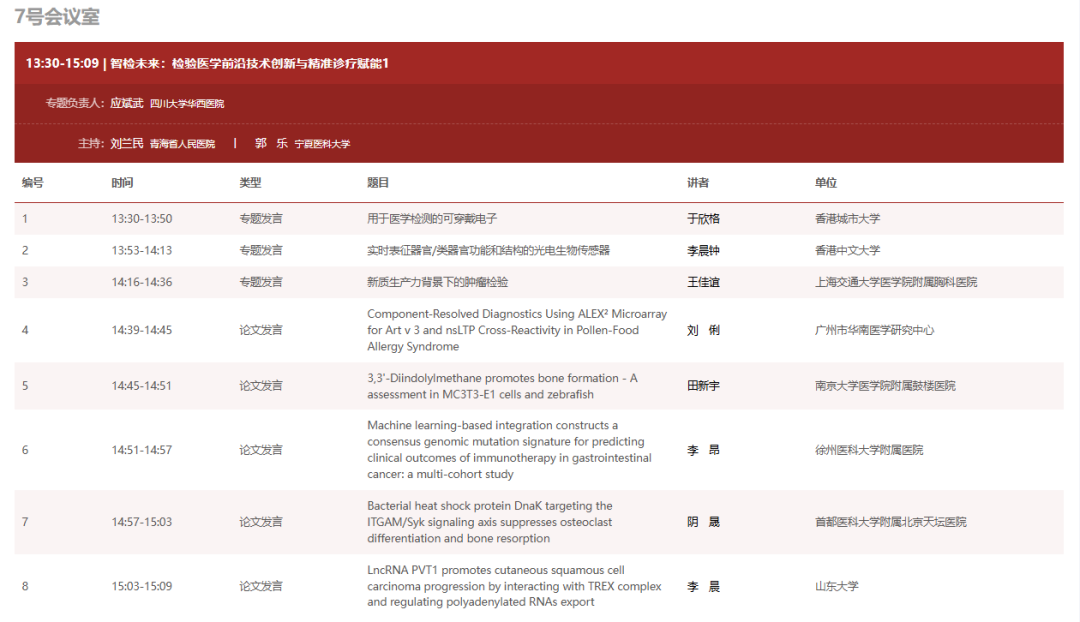
Task: Click 论文发言 type in row 6
Action: click(x=260, y=450)
